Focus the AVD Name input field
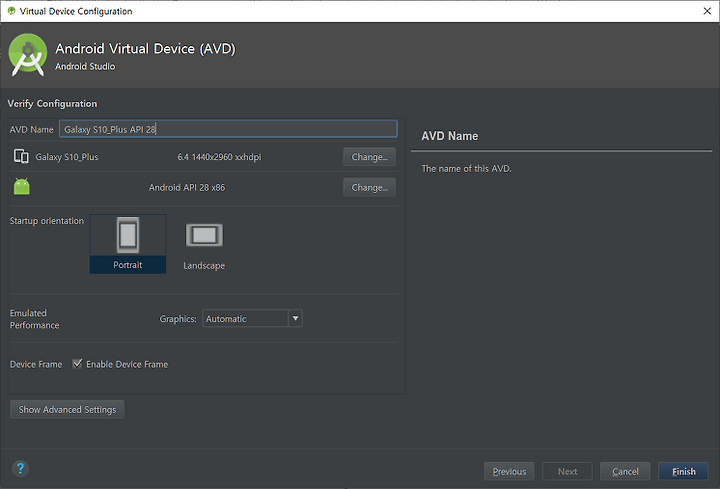This screenshot has height=489, width=720. tap(228, 129)
